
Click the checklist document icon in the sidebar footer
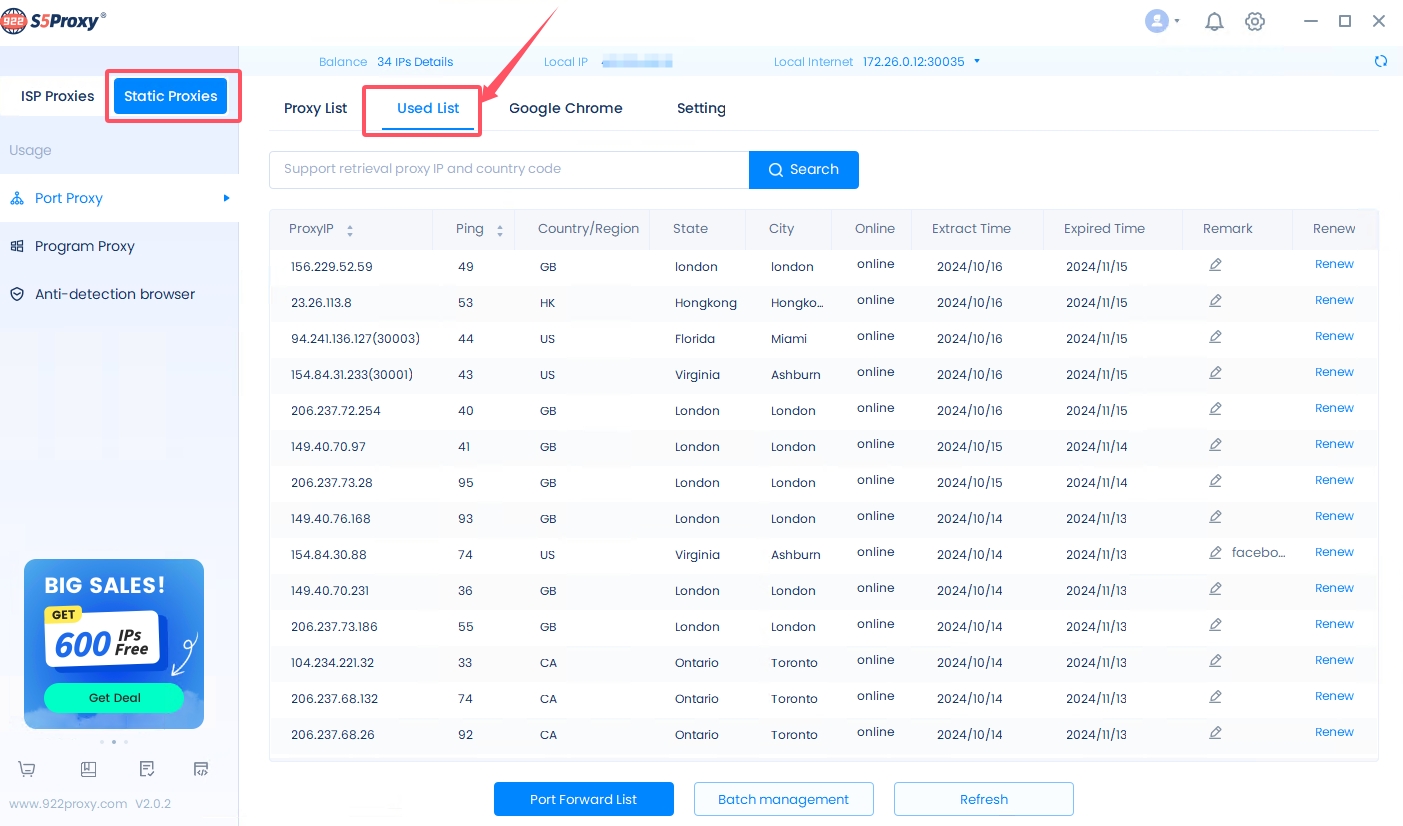tap(147, 769)
